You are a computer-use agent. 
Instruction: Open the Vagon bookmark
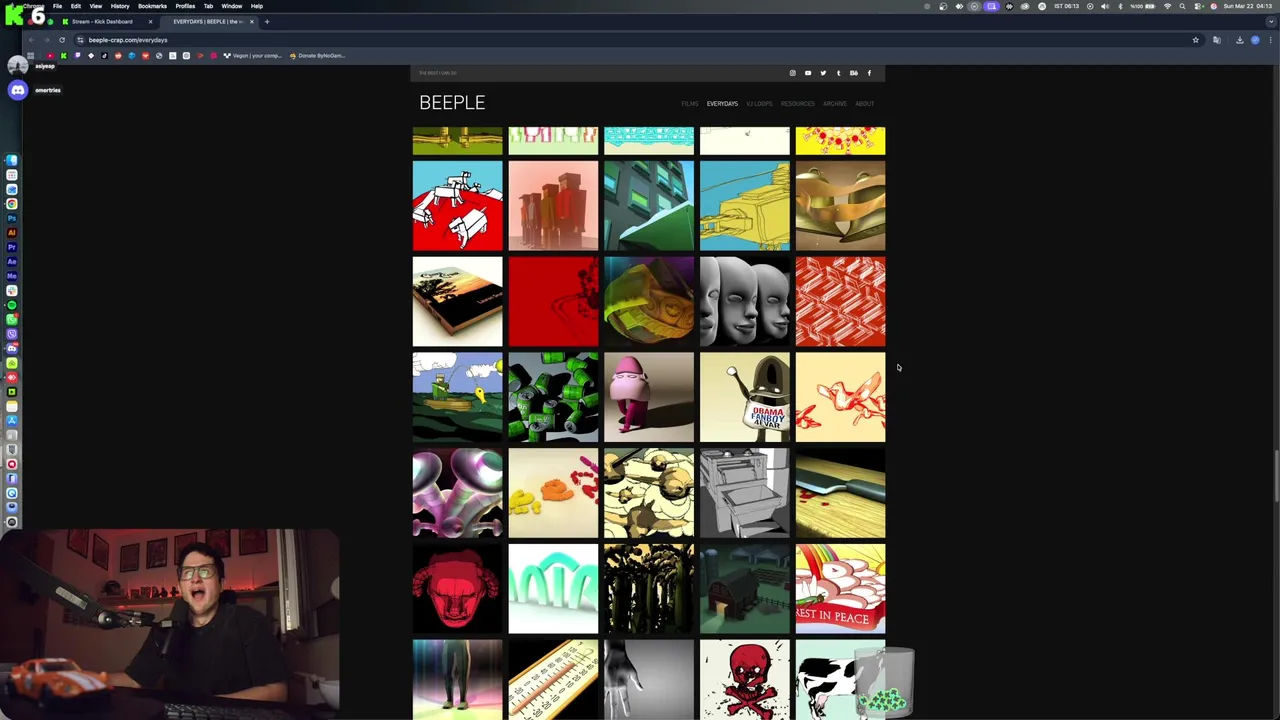(x=252, y=56)
